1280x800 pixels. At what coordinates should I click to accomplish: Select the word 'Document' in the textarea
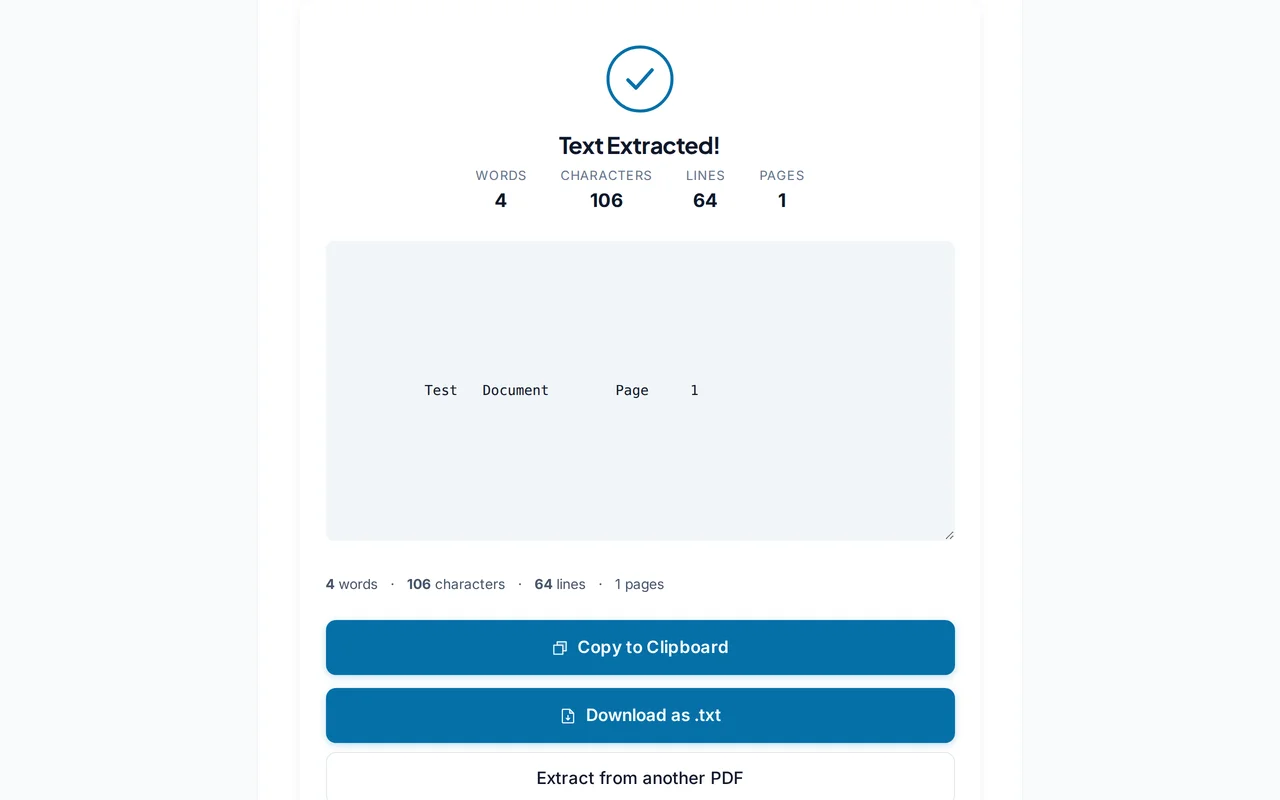coord(515,390)
